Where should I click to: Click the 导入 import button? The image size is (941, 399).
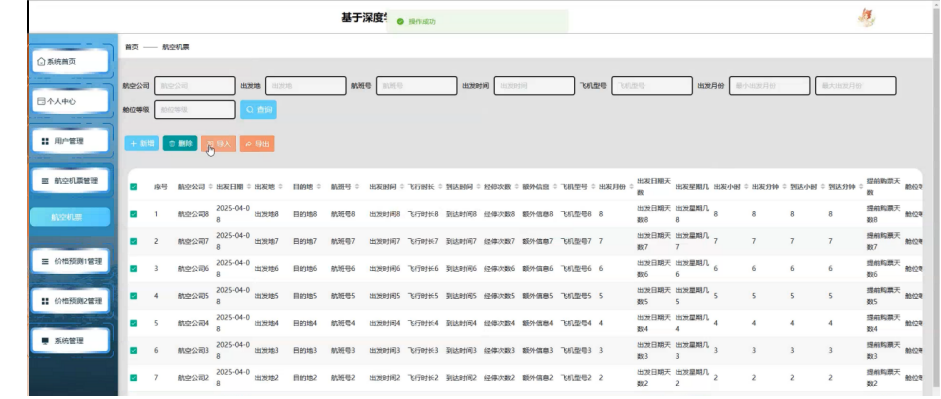click(218, 143)
